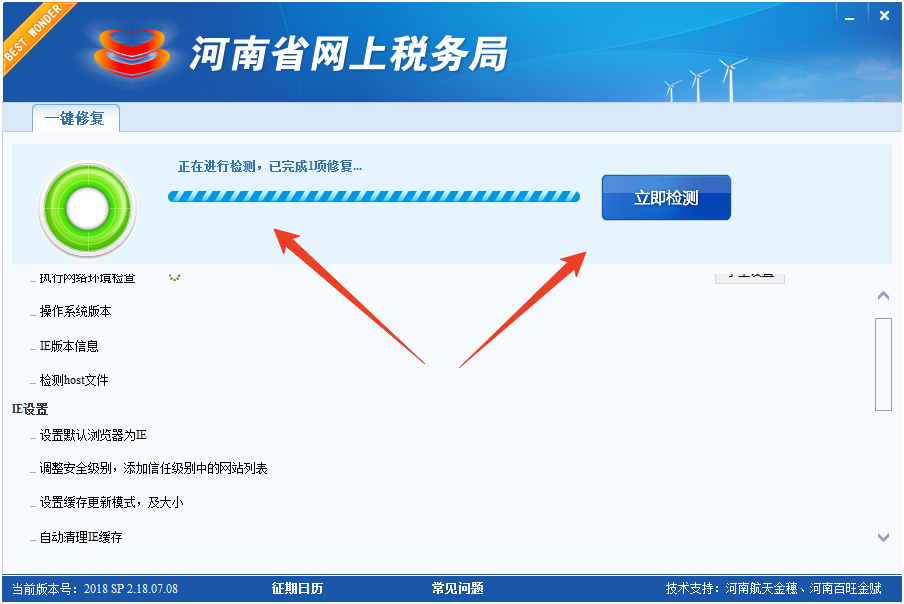Select the 自动清理IE缓存 item
The height and width of the screenshot is (604, 904).
[x=81, y=537]
